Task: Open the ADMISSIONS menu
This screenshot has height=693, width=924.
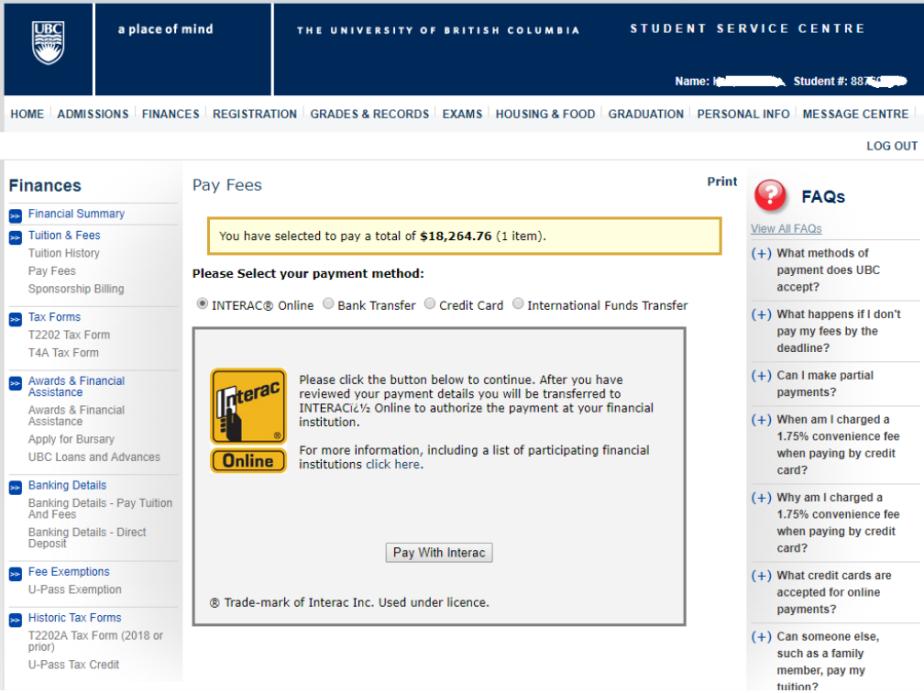Action: tap(93, 114)
